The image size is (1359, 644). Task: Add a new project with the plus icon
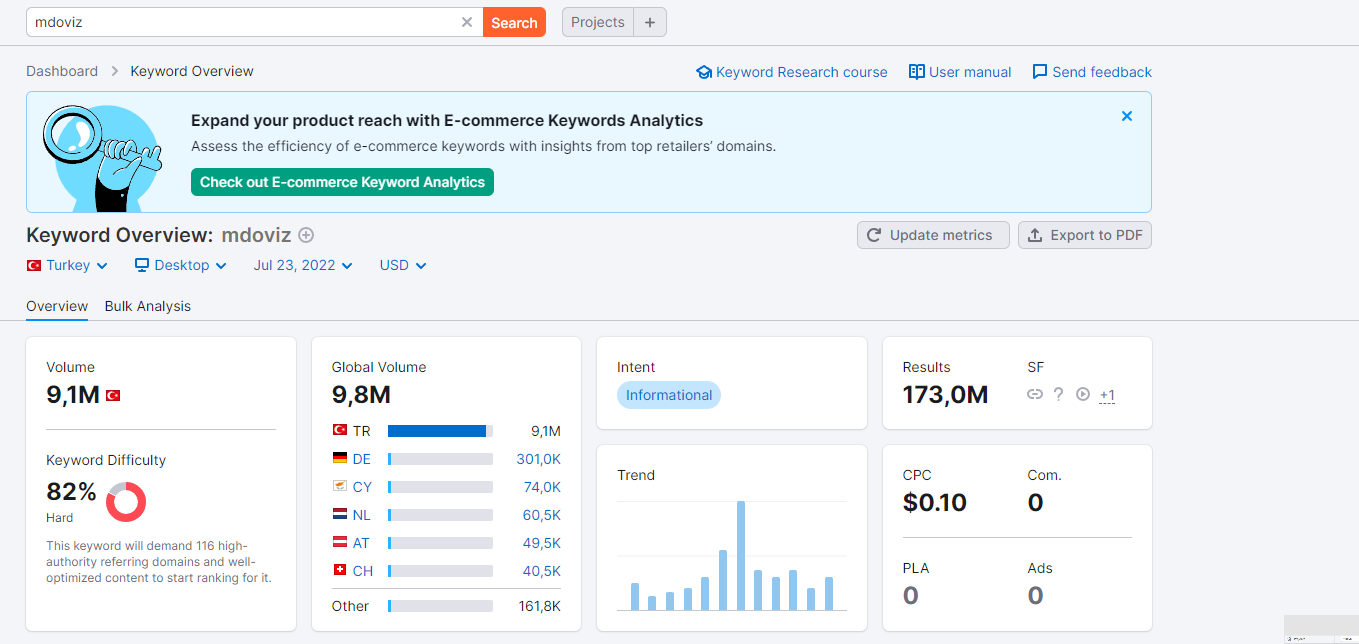650,22
